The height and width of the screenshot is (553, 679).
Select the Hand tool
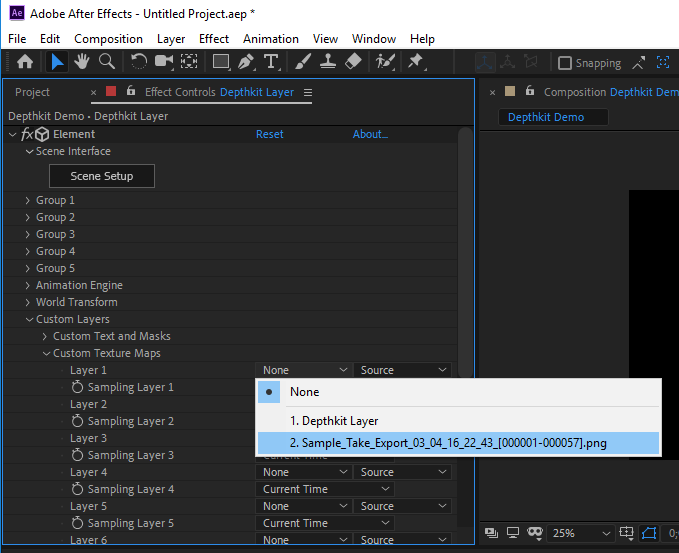click(x=81, y=62)
